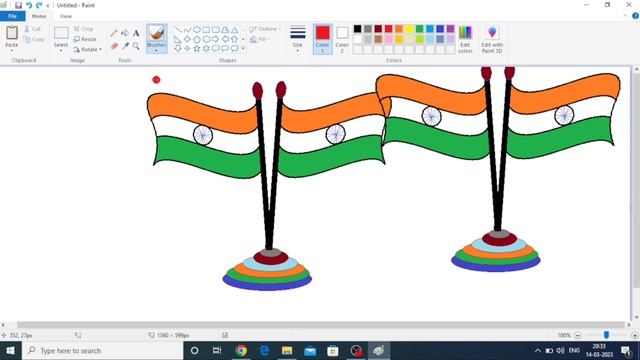Open Edit with Paint 3D

pyautogui.click(x=492, y=40)
